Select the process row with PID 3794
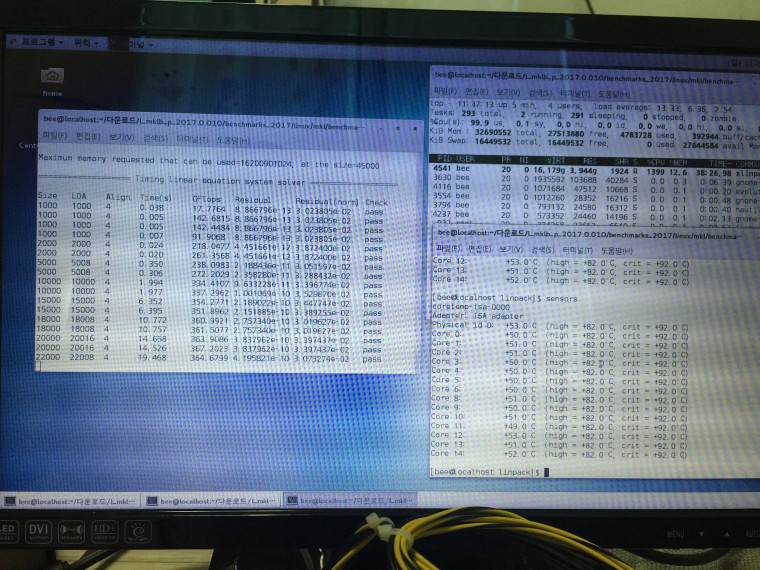This screenshot has width=760, height=570. coord(596,207)
